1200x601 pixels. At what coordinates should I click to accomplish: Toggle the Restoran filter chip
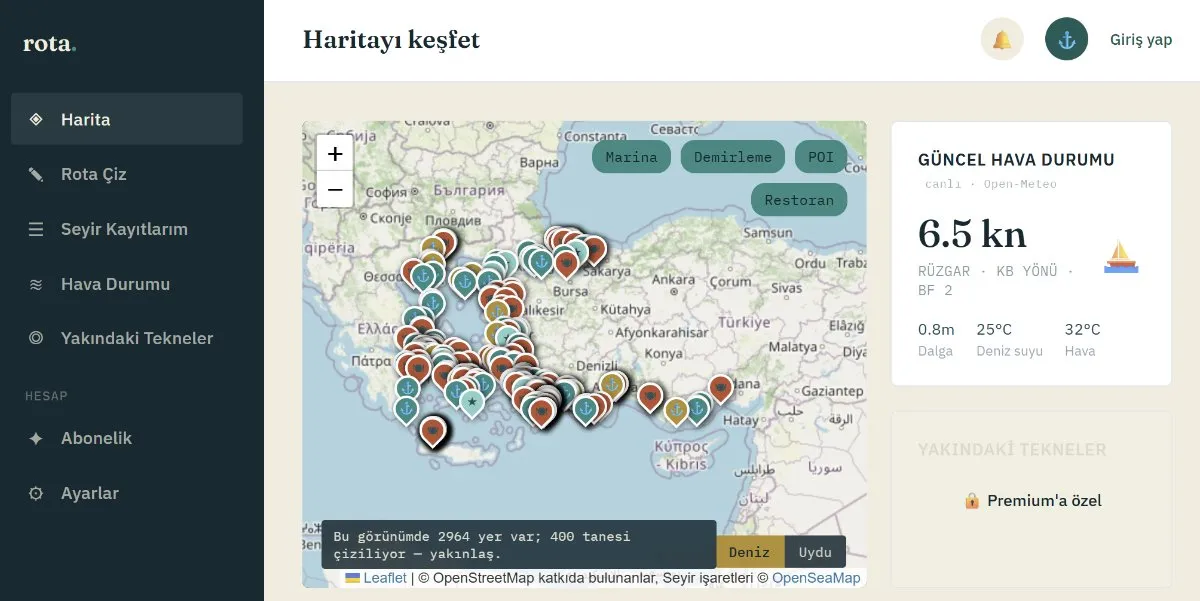tap(799, 200)
